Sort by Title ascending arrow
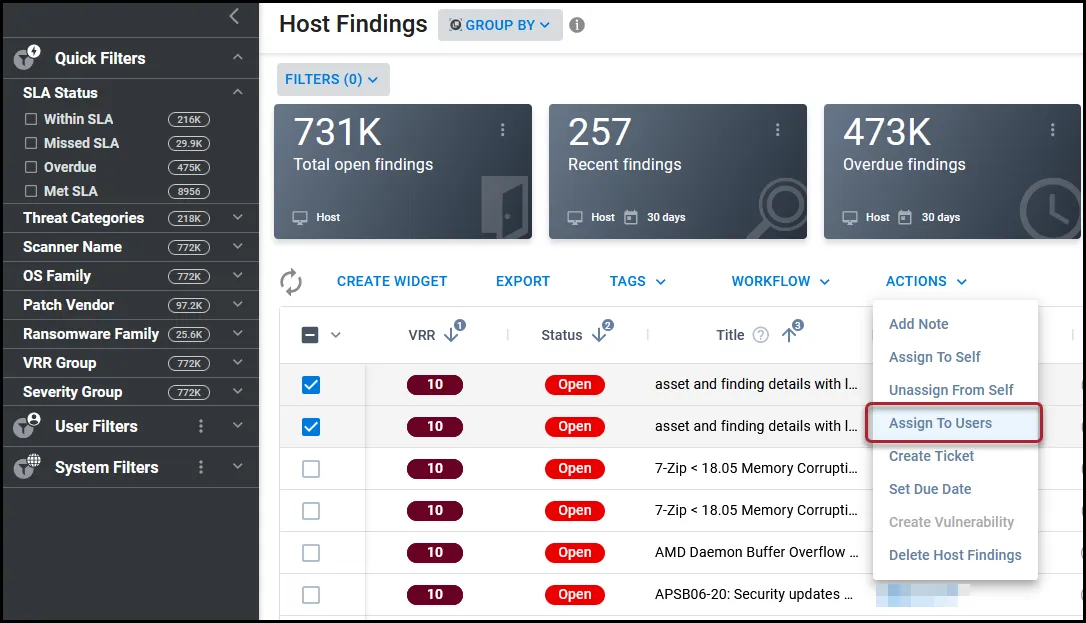The height and width of the screenshot is (623, 1086). 789,335
